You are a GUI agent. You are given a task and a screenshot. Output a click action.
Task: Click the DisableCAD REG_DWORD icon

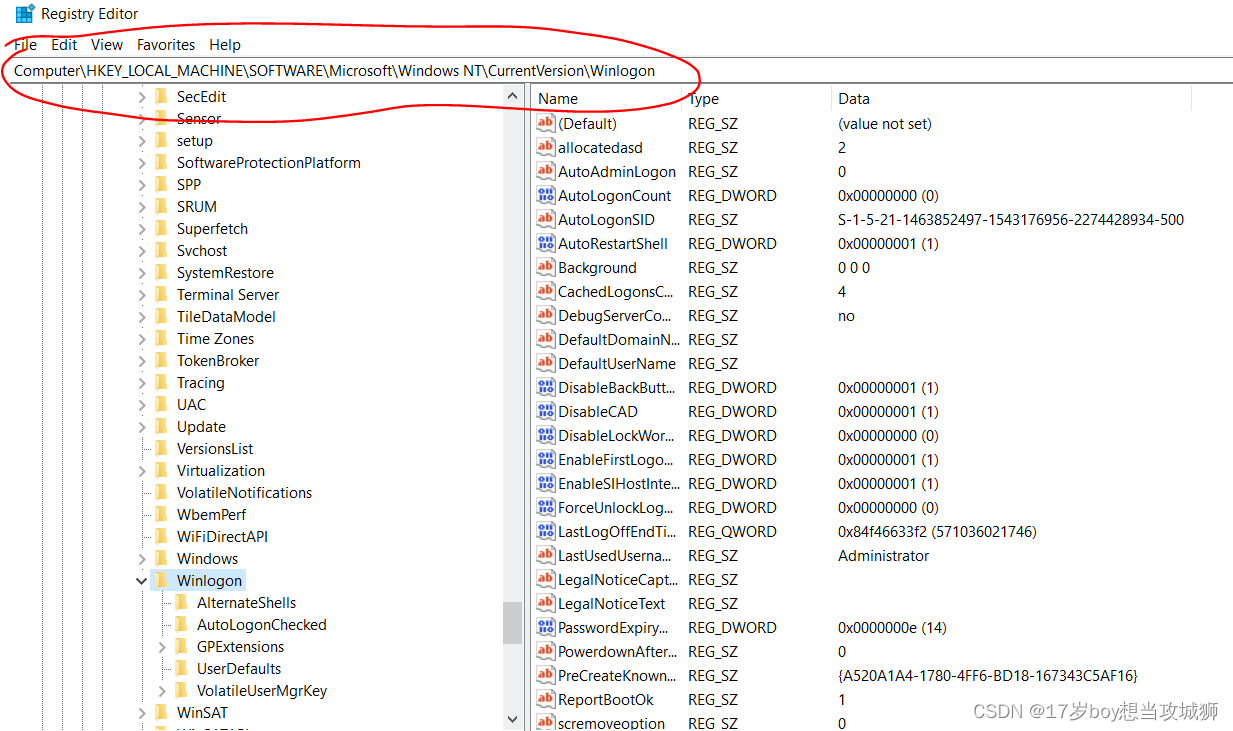545,411
